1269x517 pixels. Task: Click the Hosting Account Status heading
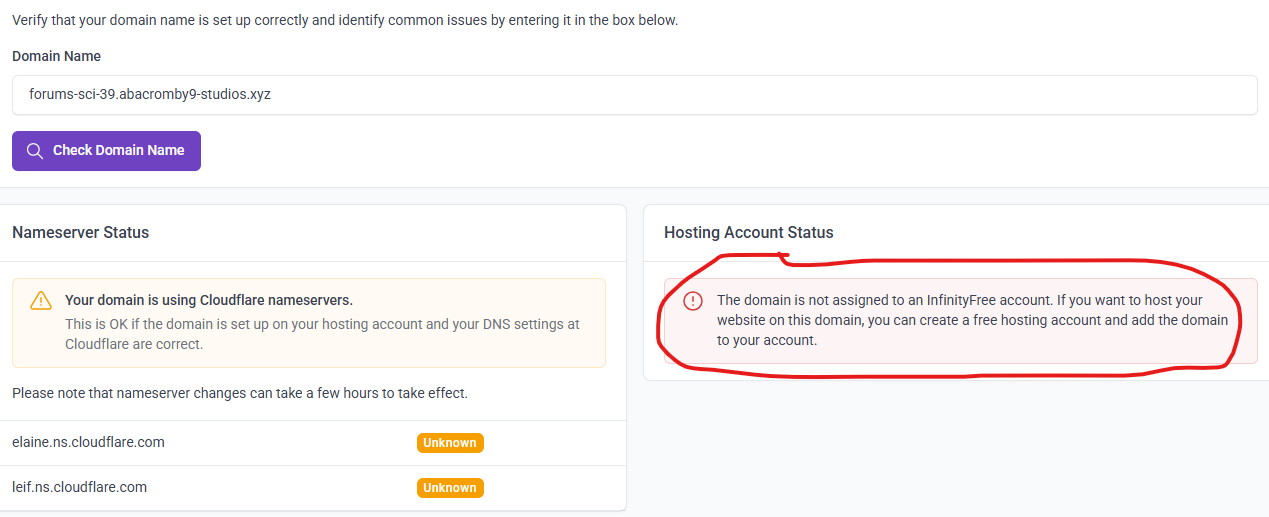748,232
